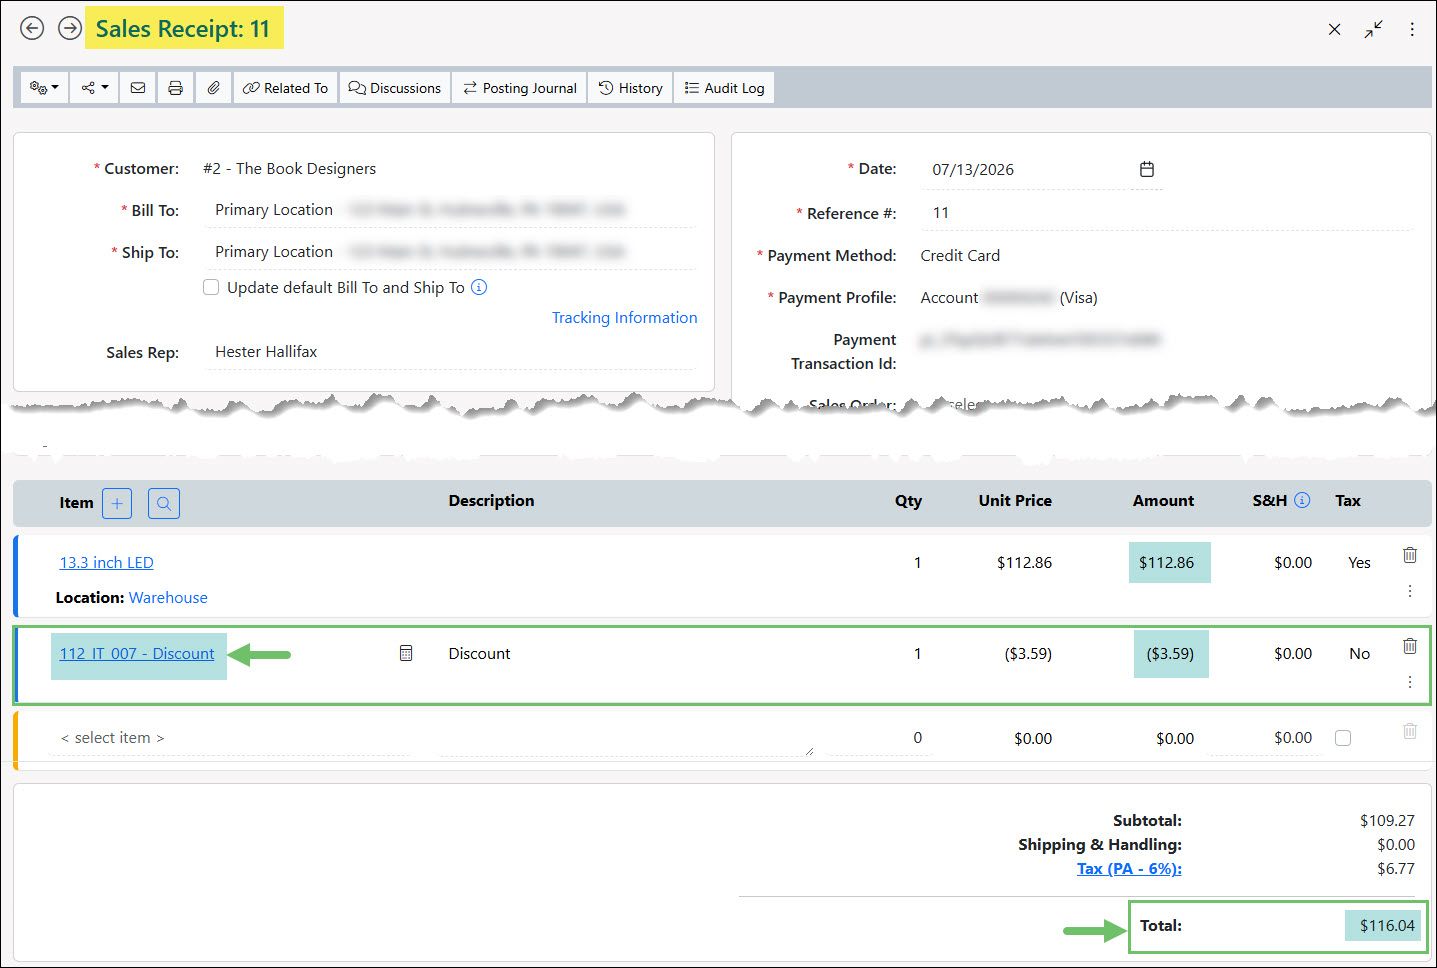
Task: Open the Related To menu
Action: (x=286, y=88)
